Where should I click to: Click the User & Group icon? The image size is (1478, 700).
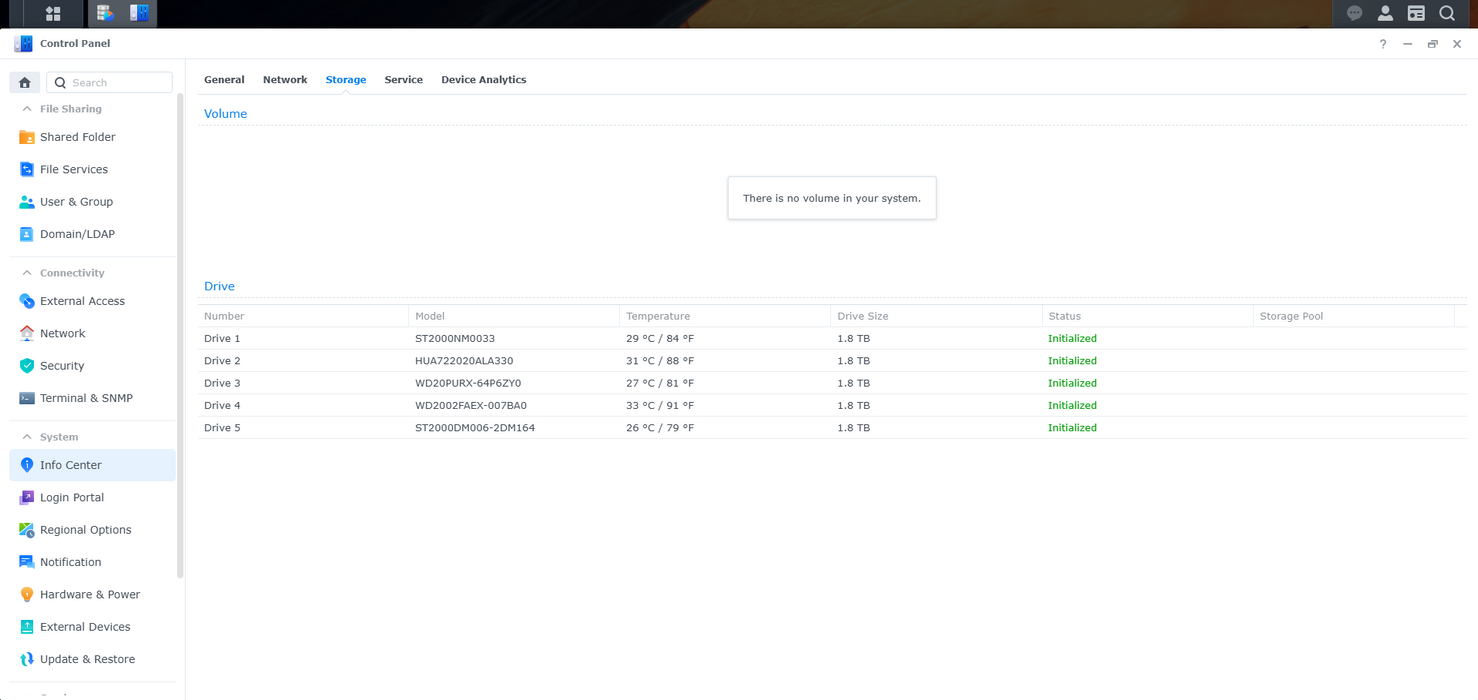(x=27, y=202)
